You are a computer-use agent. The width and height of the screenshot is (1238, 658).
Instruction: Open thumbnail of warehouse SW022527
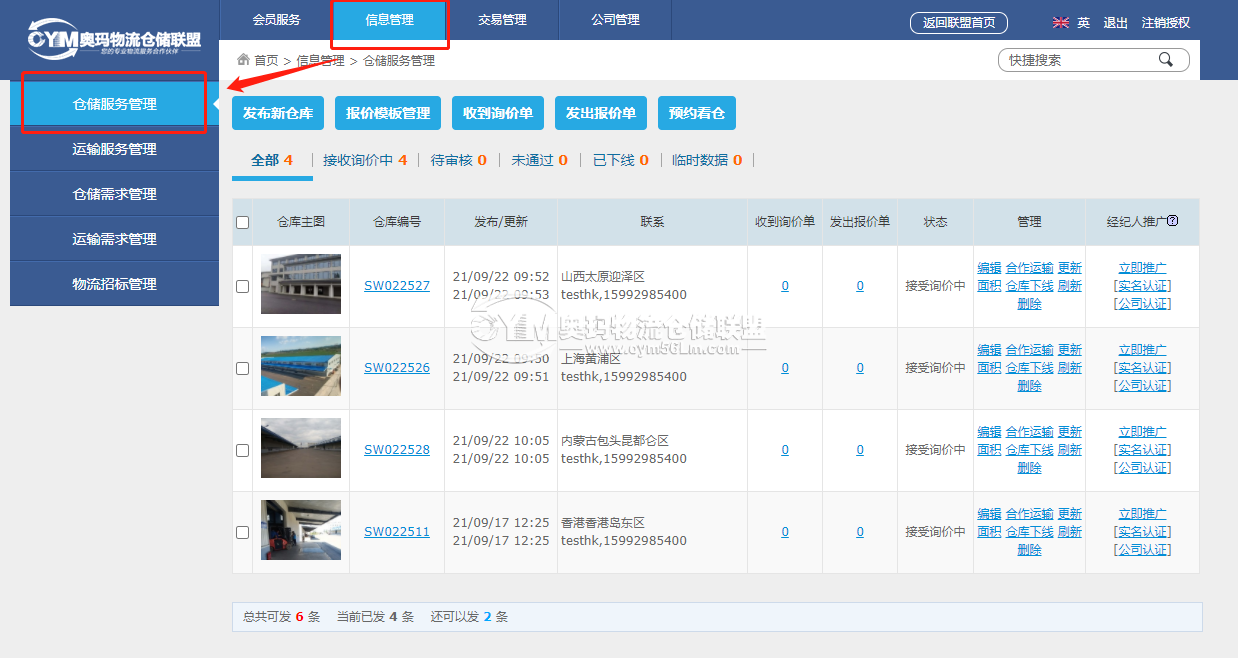click(300, 285)
